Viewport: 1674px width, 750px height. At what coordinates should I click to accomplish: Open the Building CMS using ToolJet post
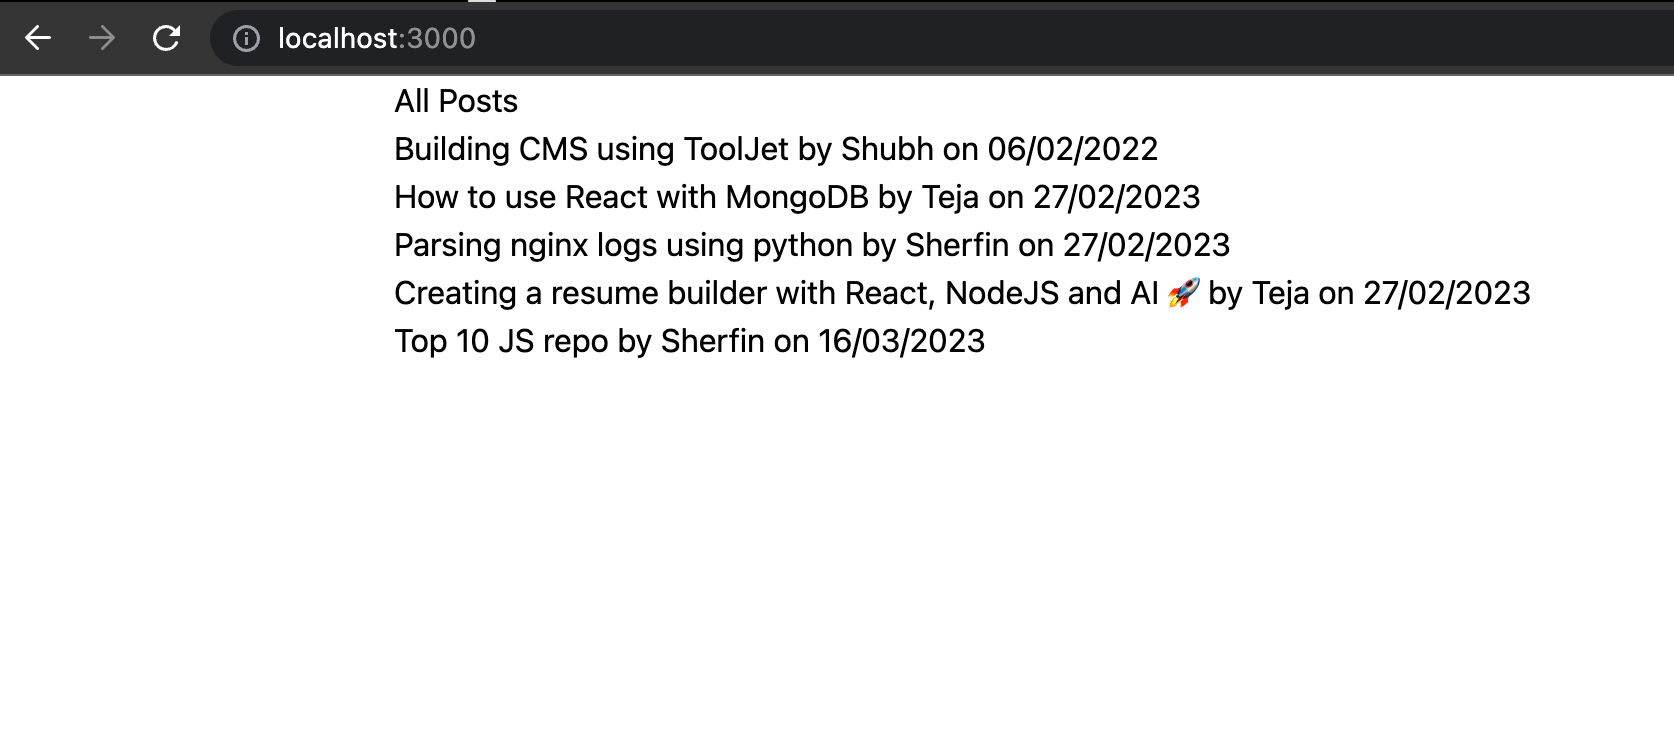click(591, 149)
